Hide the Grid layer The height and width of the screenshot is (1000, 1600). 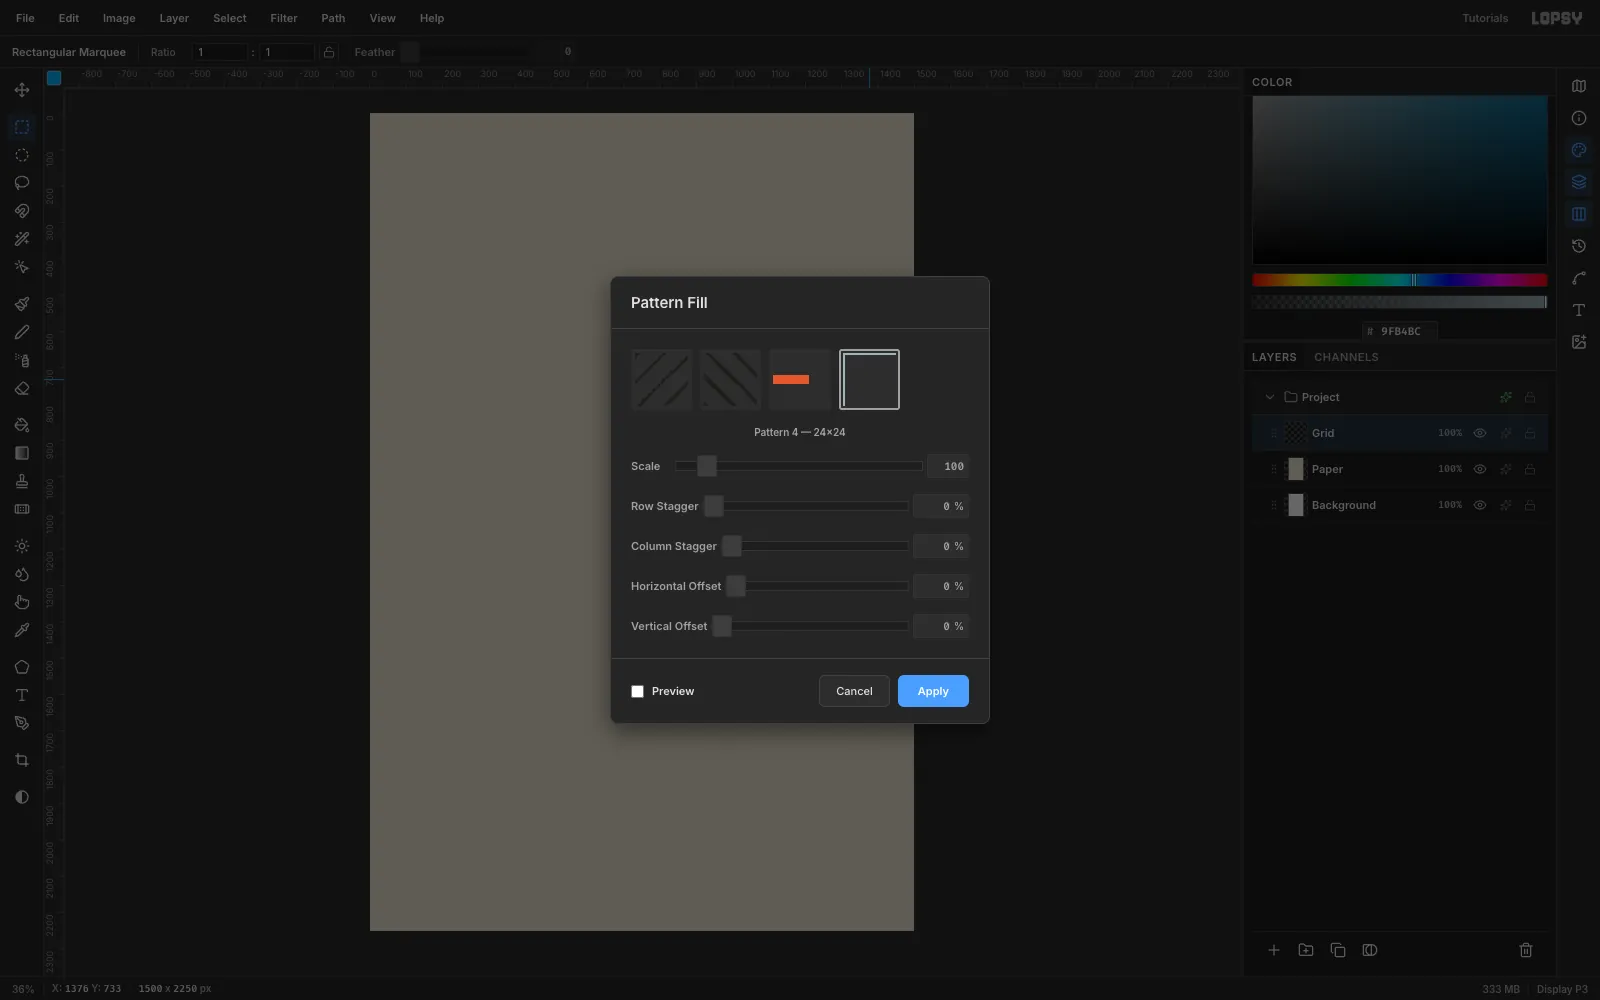click(1480, 433)
